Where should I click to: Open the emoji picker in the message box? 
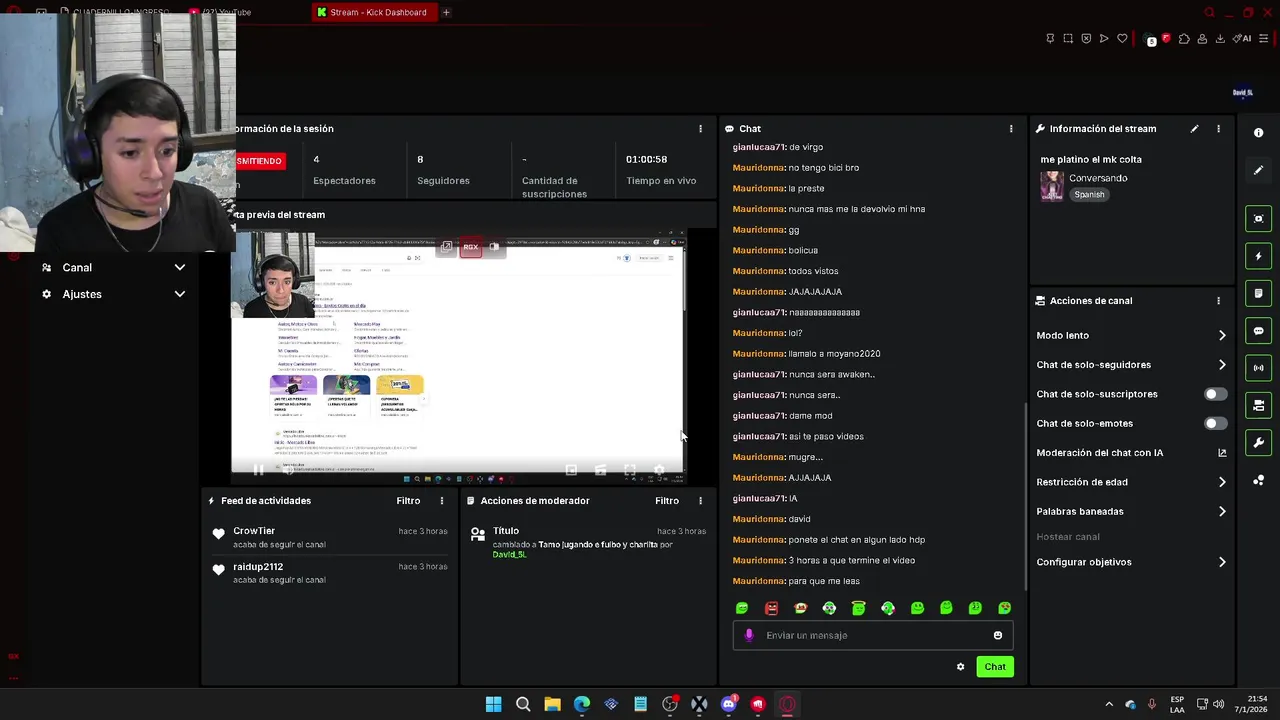997,635
